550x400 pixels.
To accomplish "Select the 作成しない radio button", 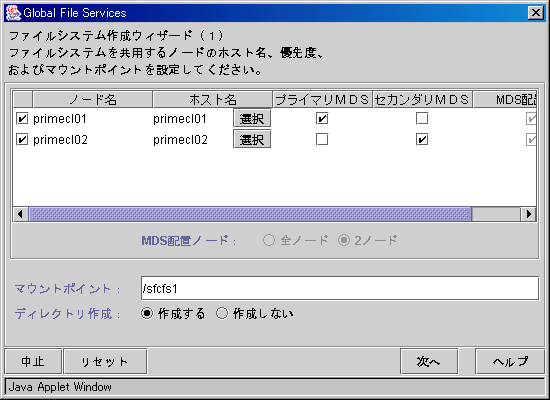I will tap(222, 313).
